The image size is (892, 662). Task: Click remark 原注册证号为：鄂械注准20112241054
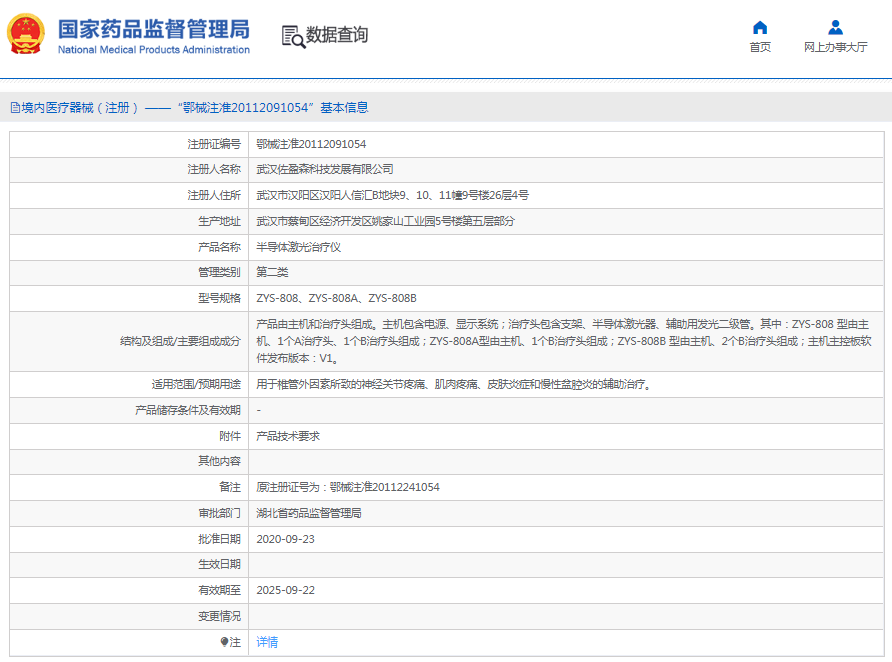click(348, 487)
